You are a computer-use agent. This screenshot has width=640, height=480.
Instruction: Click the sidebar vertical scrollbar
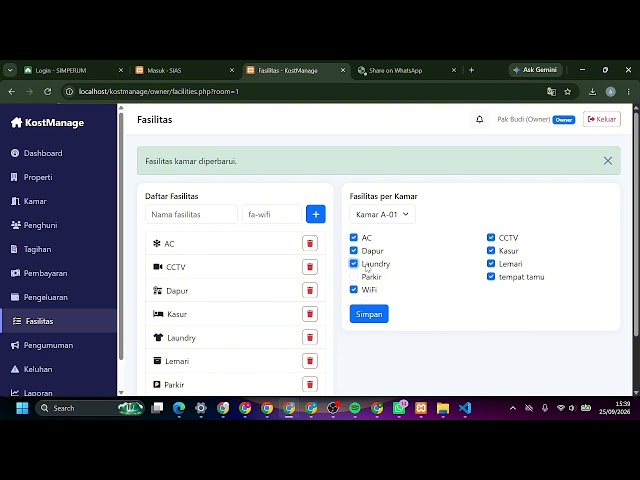[121, 237]
